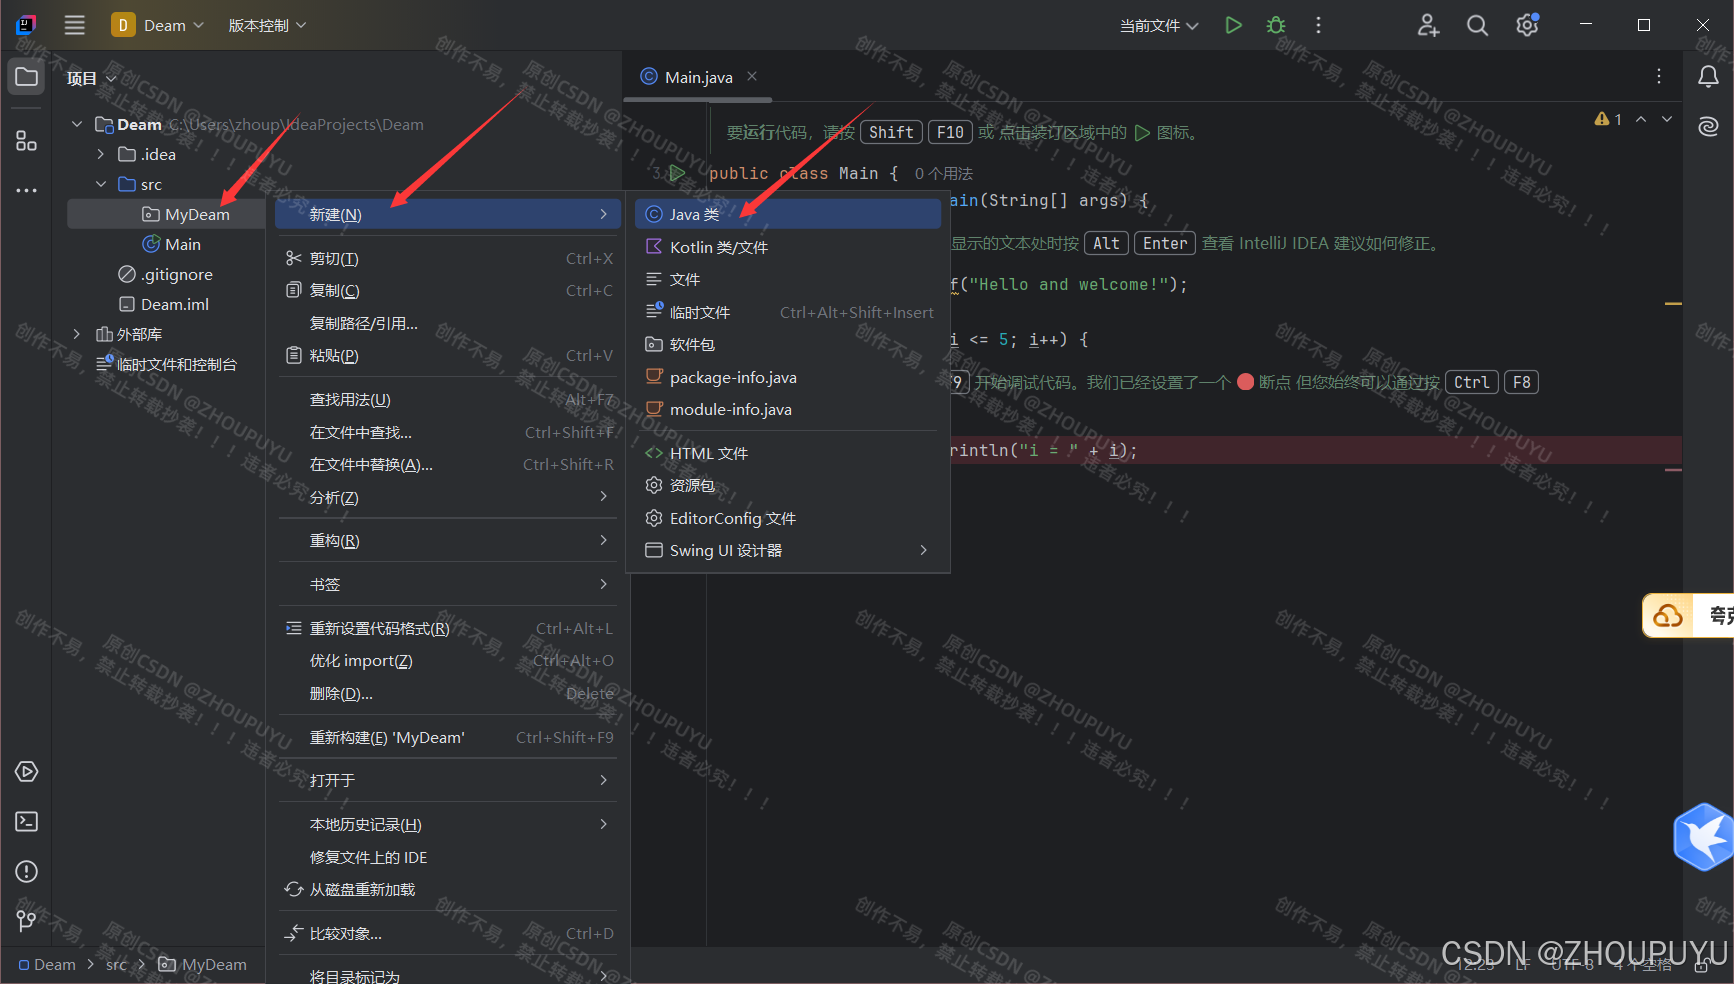Open the Deam project dropdown
1734x984 pixels.
pos(159,25)
